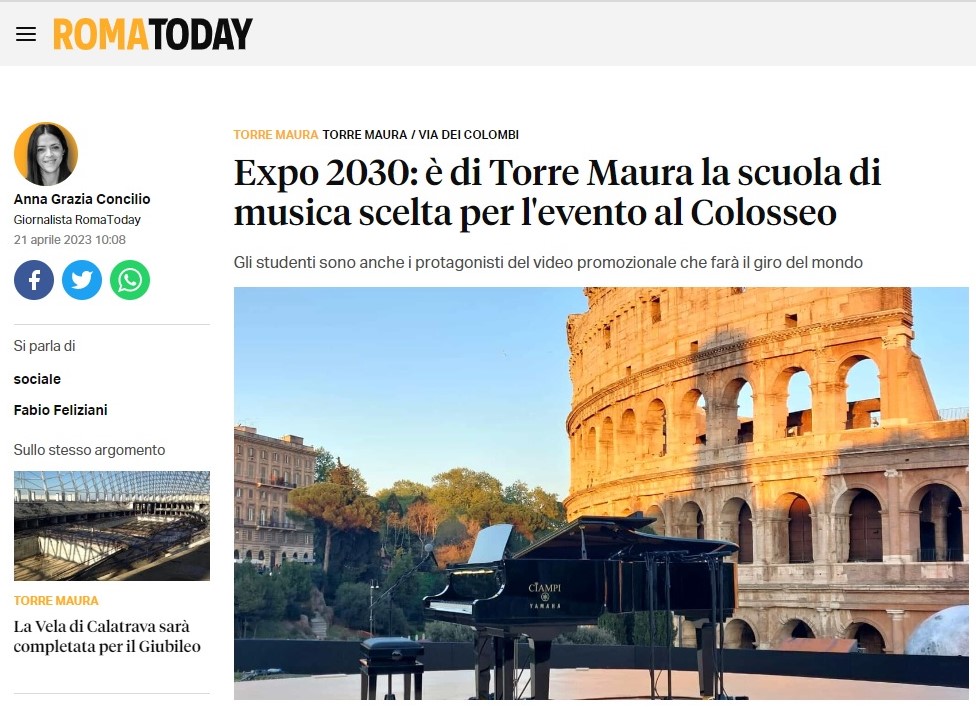The width and height of the screenshot is (976, 707).
Task: Open the Vela di Calatrava thumbnail
Action: (x=112, y=526)
